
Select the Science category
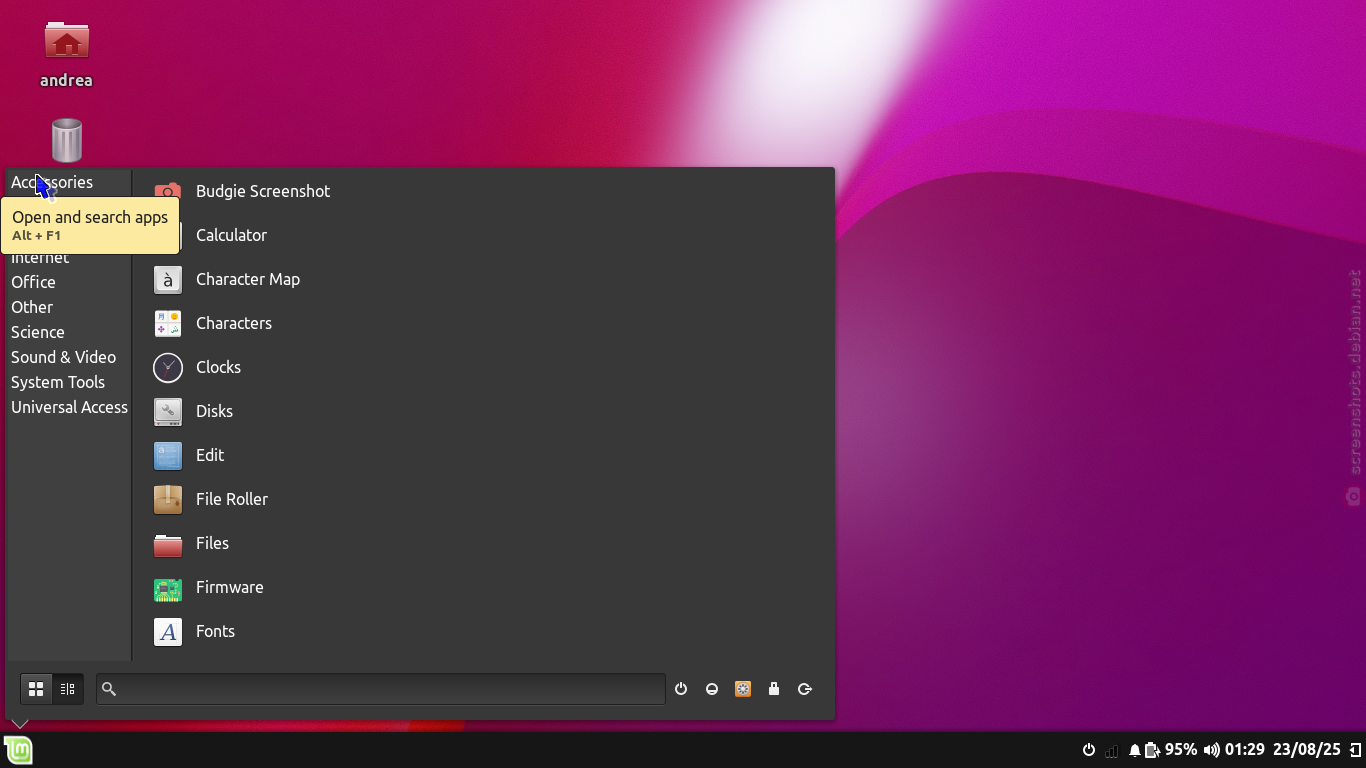click(68, 332)
